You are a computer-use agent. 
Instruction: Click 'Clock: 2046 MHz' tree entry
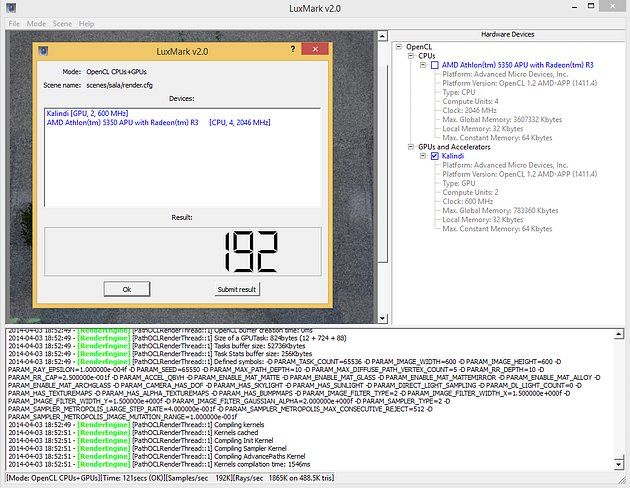click(469, 110)
